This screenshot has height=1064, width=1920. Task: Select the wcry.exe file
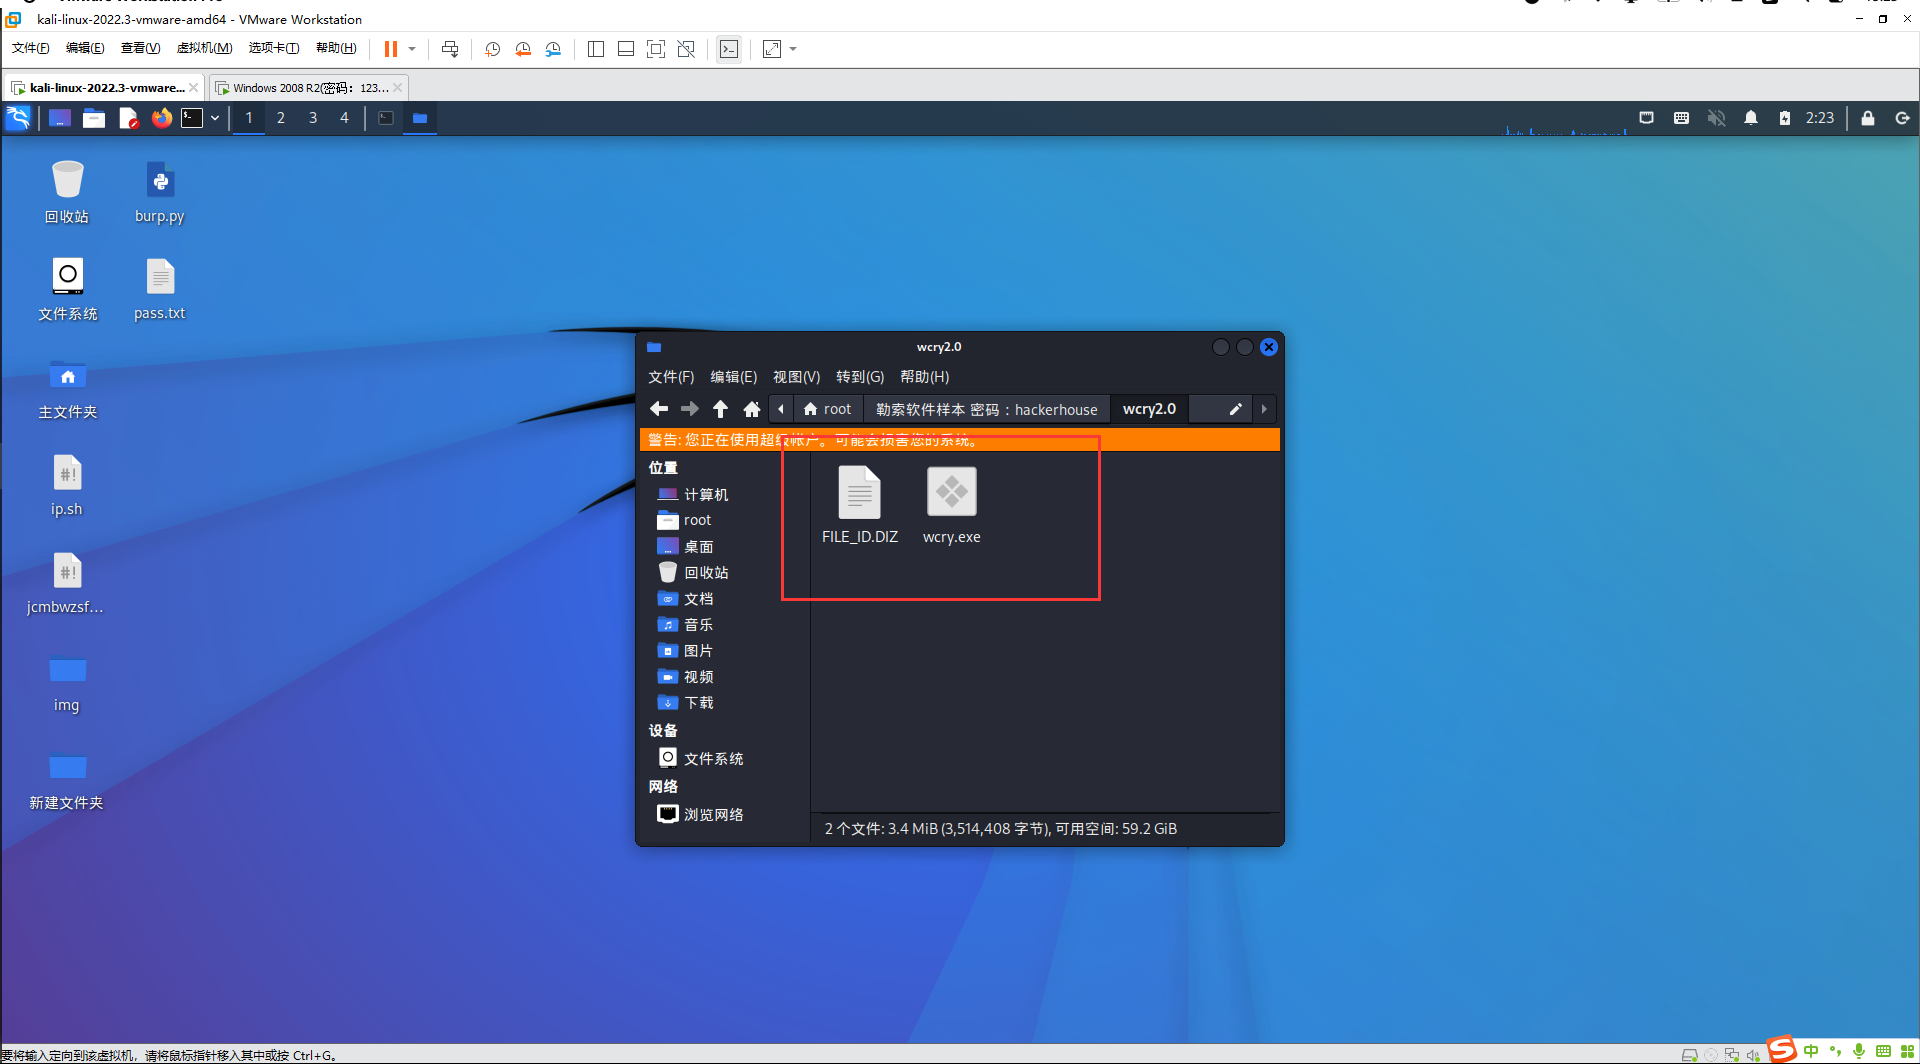pyautogui.click(x=952, y=505)
